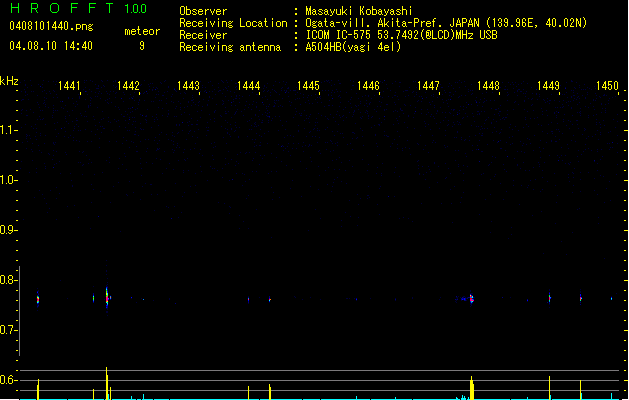Click the tallest yellow power spike before 1442

(x=107, y=383)
